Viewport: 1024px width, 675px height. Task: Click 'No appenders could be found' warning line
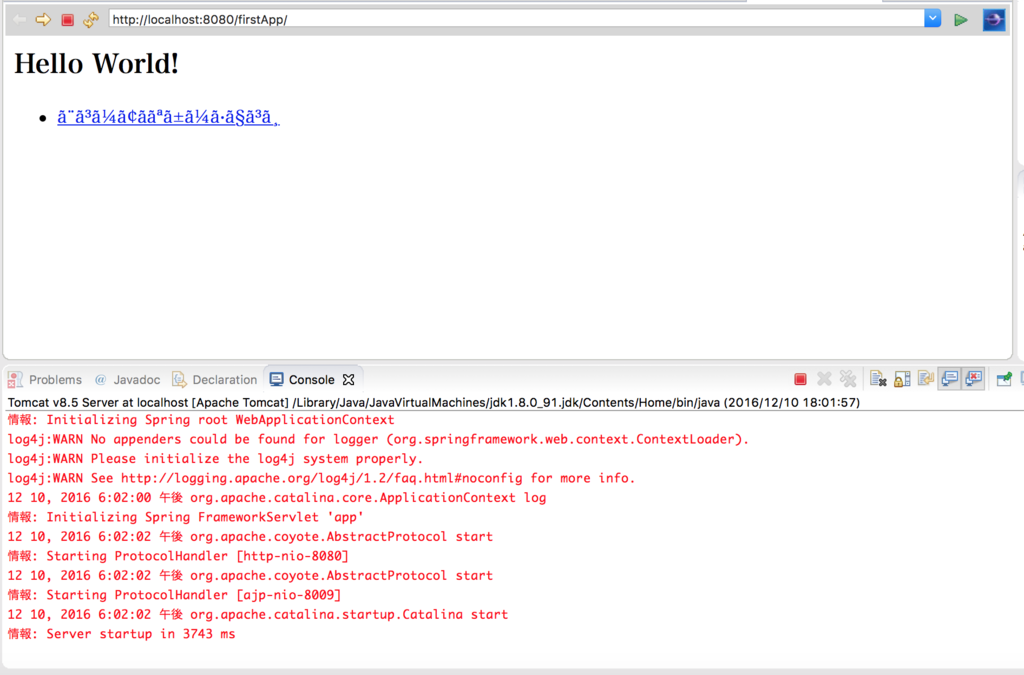pos(378,439)
